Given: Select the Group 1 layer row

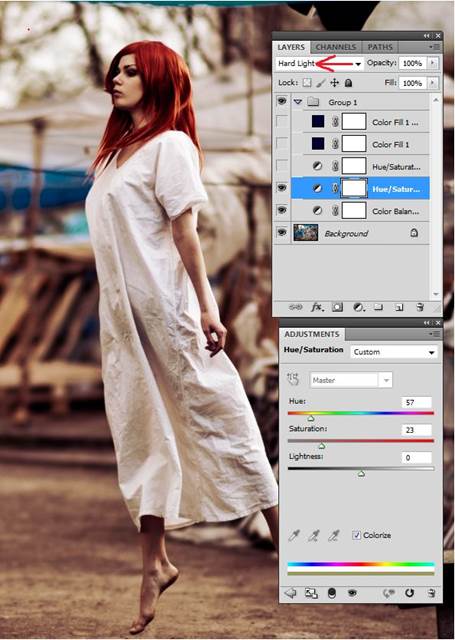Looking at the screenshot, I should pyautogui.click(x=352, y=102).
